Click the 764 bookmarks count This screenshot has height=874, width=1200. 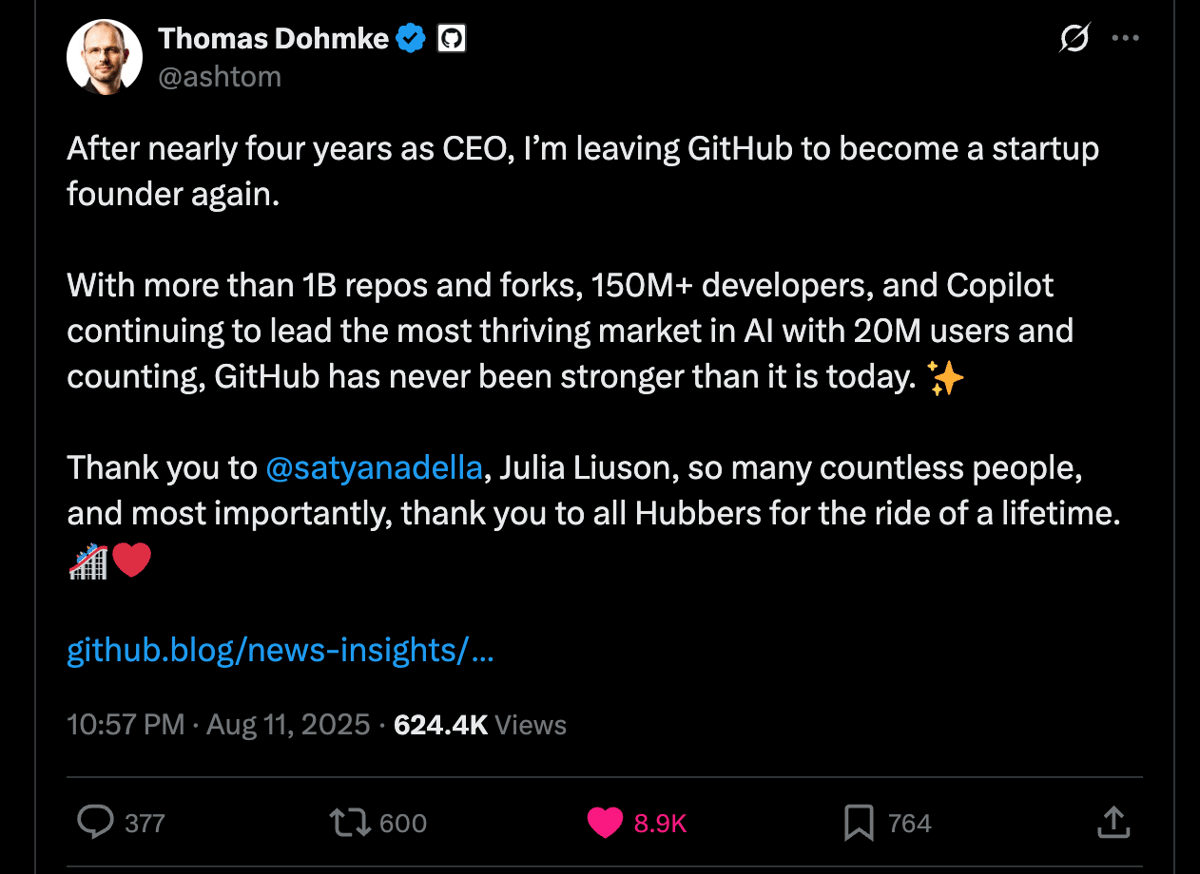pos(910,823)
